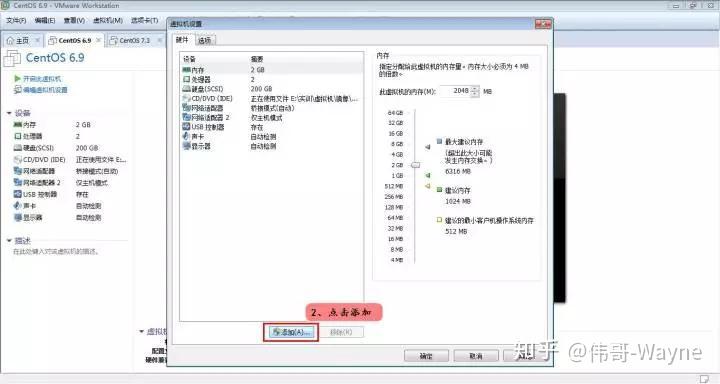Viewport: 720px width, 384px height.
Task: Click the 在此处键入 description text area
Action: 56,251
